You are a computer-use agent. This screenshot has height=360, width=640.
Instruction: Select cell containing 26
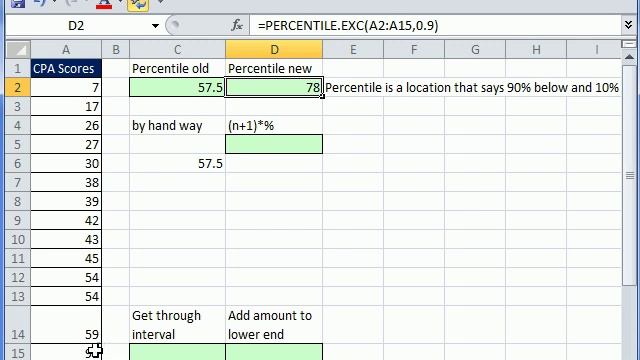[66, 125]
